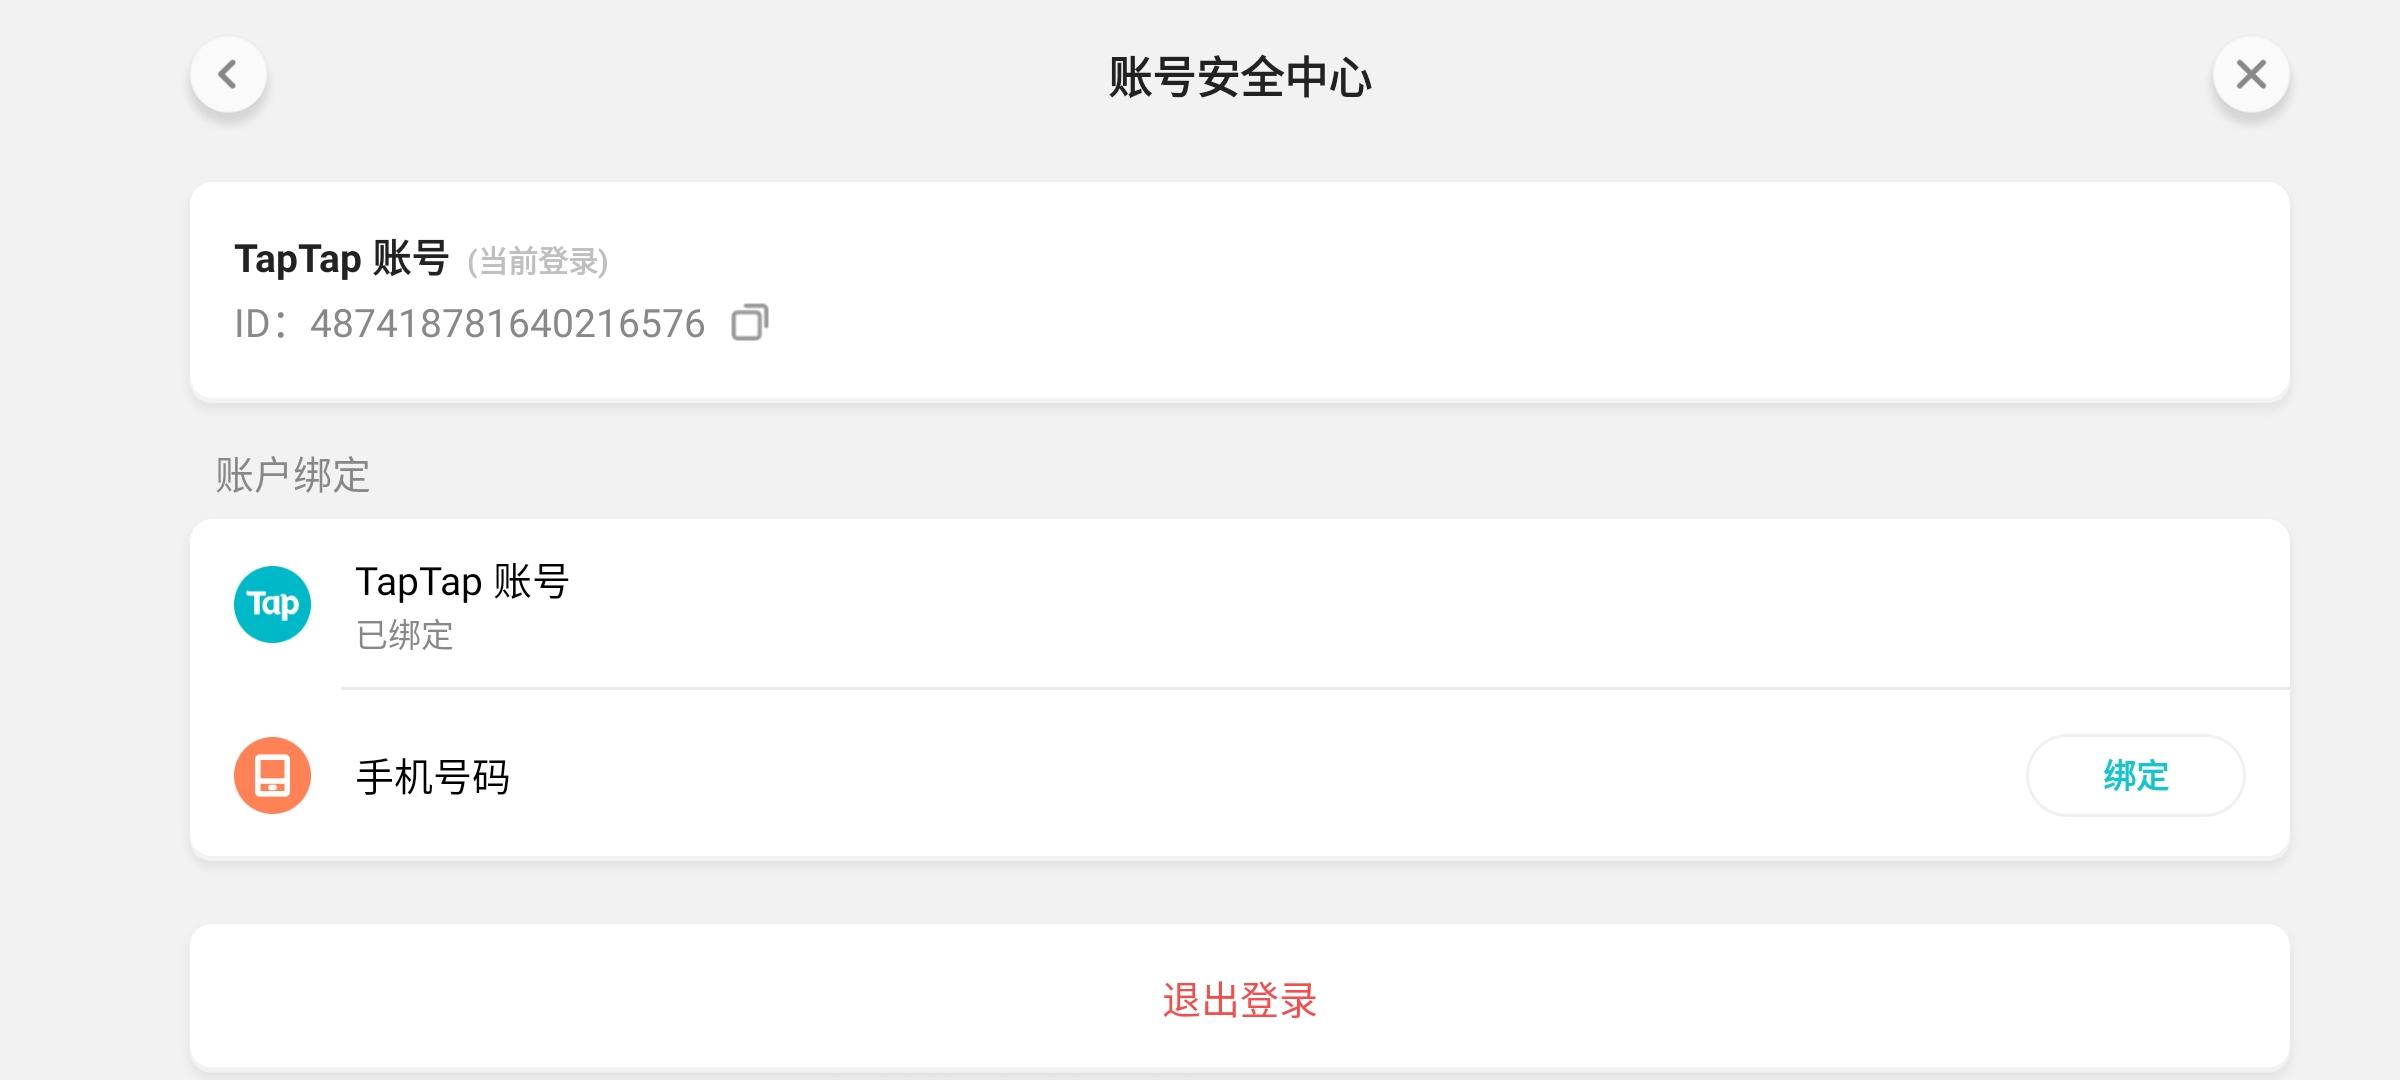Go back using the left chevron button

[228, 75]
